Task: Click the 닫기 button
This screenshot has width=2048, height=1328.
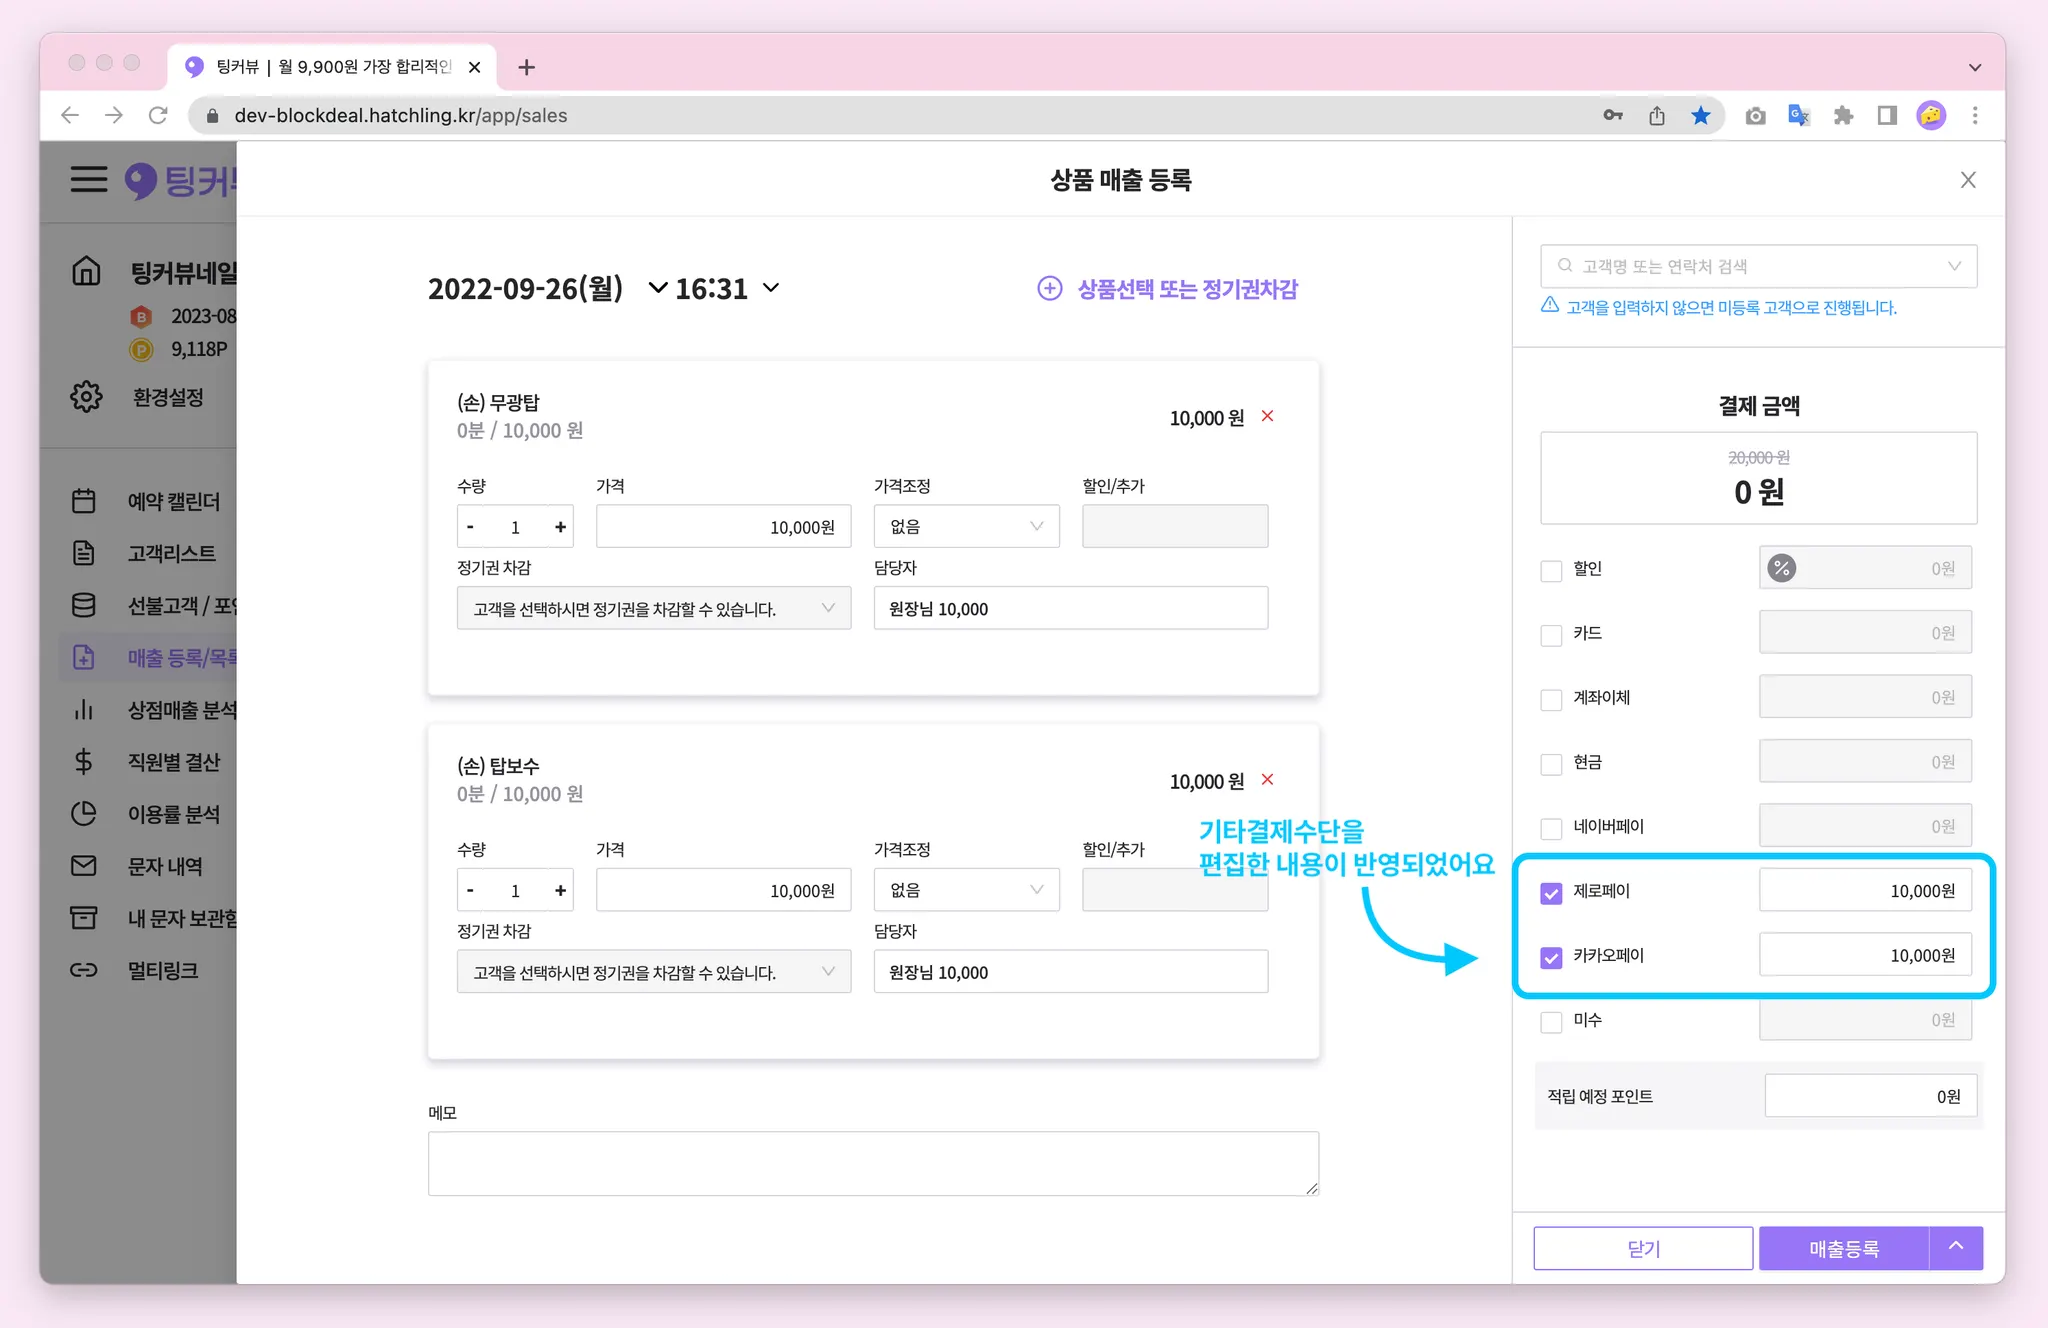Action: coord(1642,1248)
